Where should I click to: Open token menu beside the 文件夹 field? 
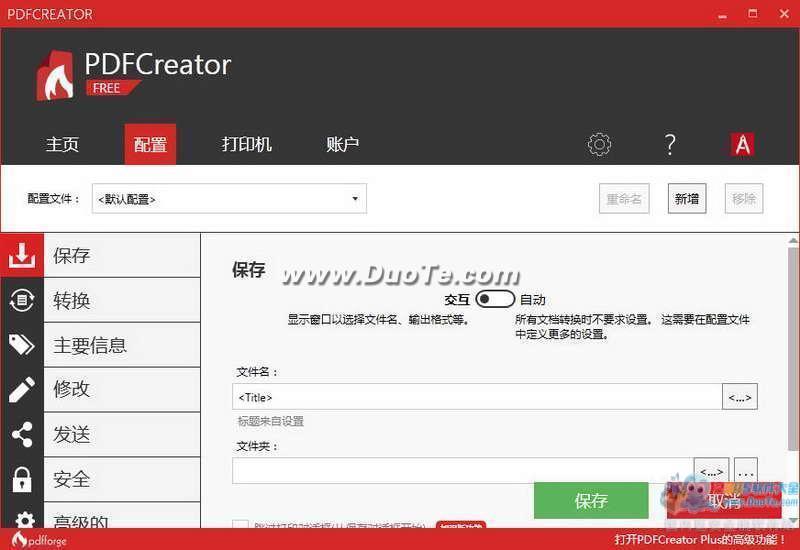pyautogui.click(x=711, y=470)
